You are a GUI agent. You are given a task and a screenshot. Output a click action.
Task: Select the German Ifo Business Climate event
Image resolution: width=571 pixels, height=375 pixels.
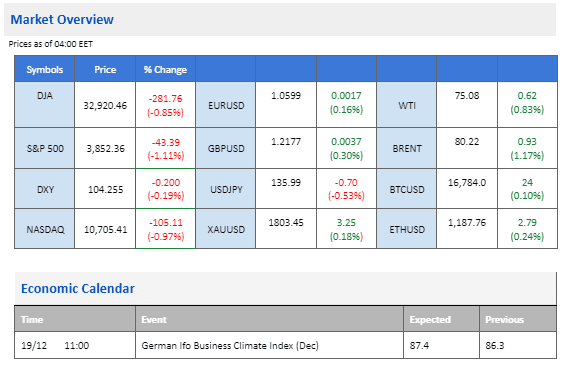[x=230, y=345]
